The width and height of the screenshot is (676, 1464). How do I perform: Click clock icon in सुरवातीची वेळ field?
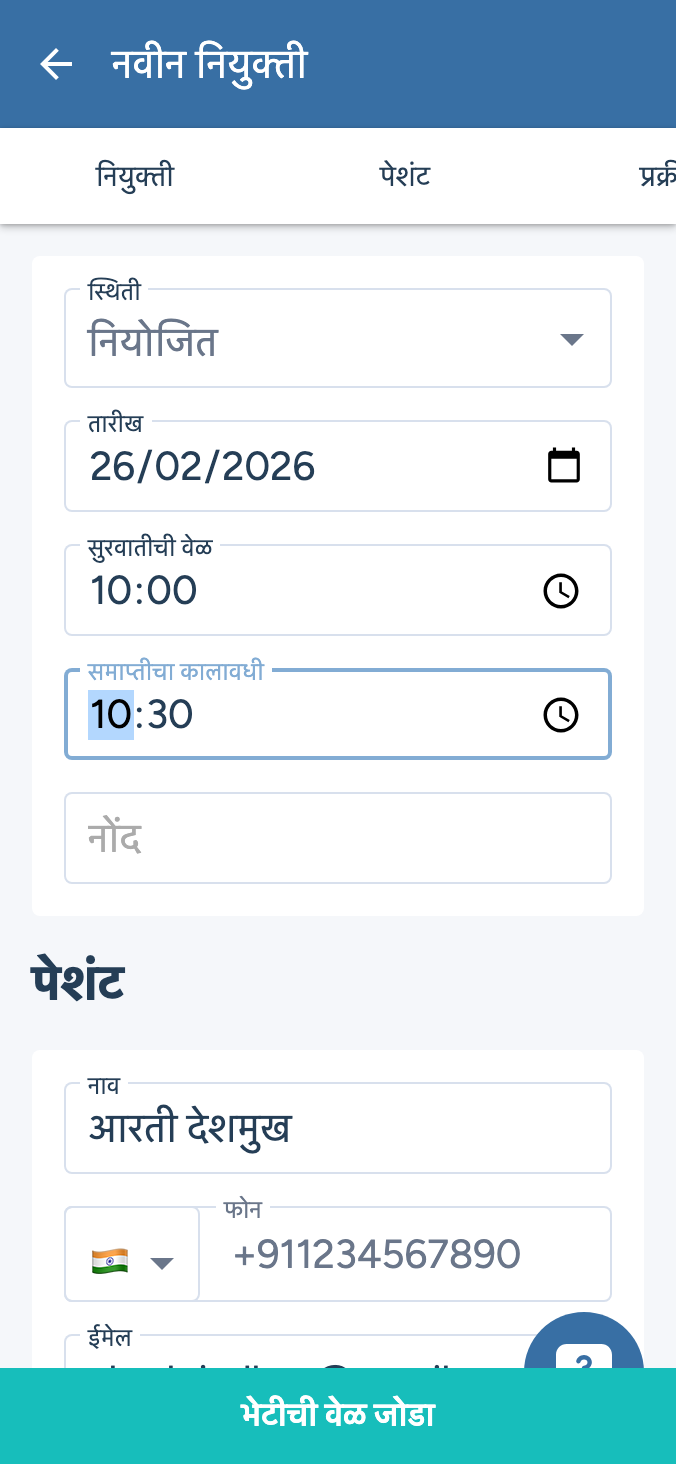561,591
